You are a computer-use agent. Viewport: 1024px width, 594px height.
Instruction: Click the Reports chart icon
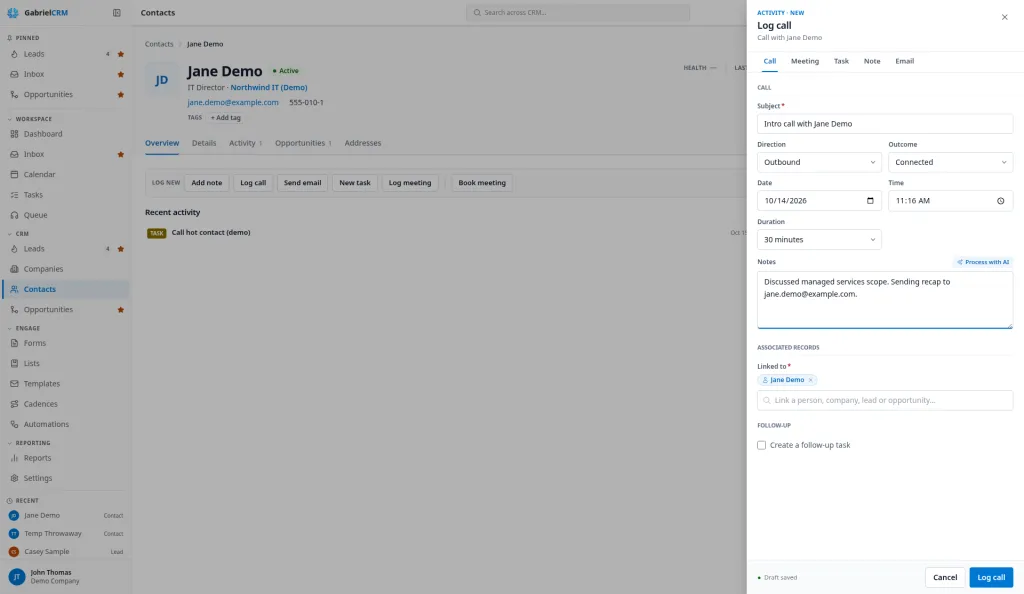tap(14, 458)
